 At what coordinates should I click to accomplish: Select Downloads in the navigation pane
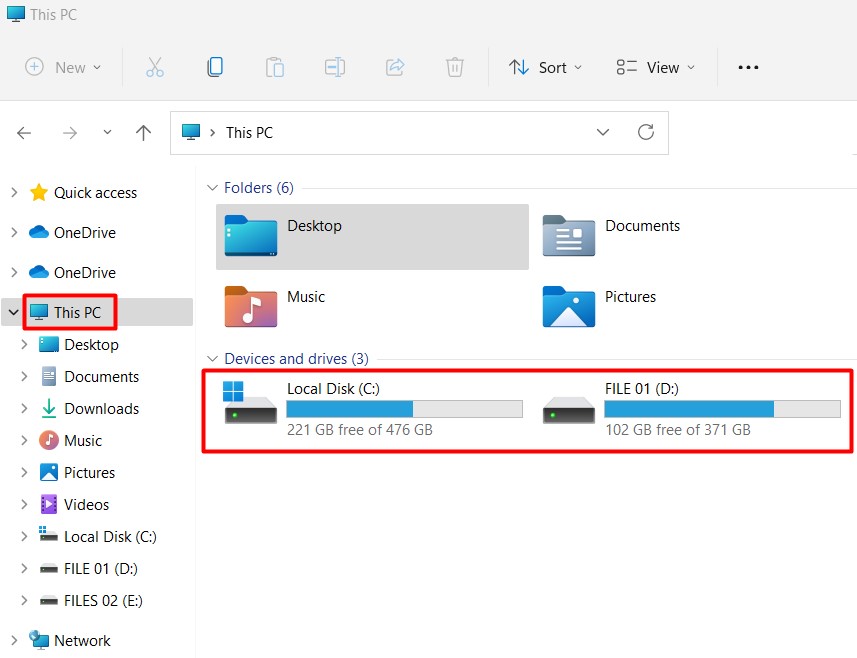101,409
